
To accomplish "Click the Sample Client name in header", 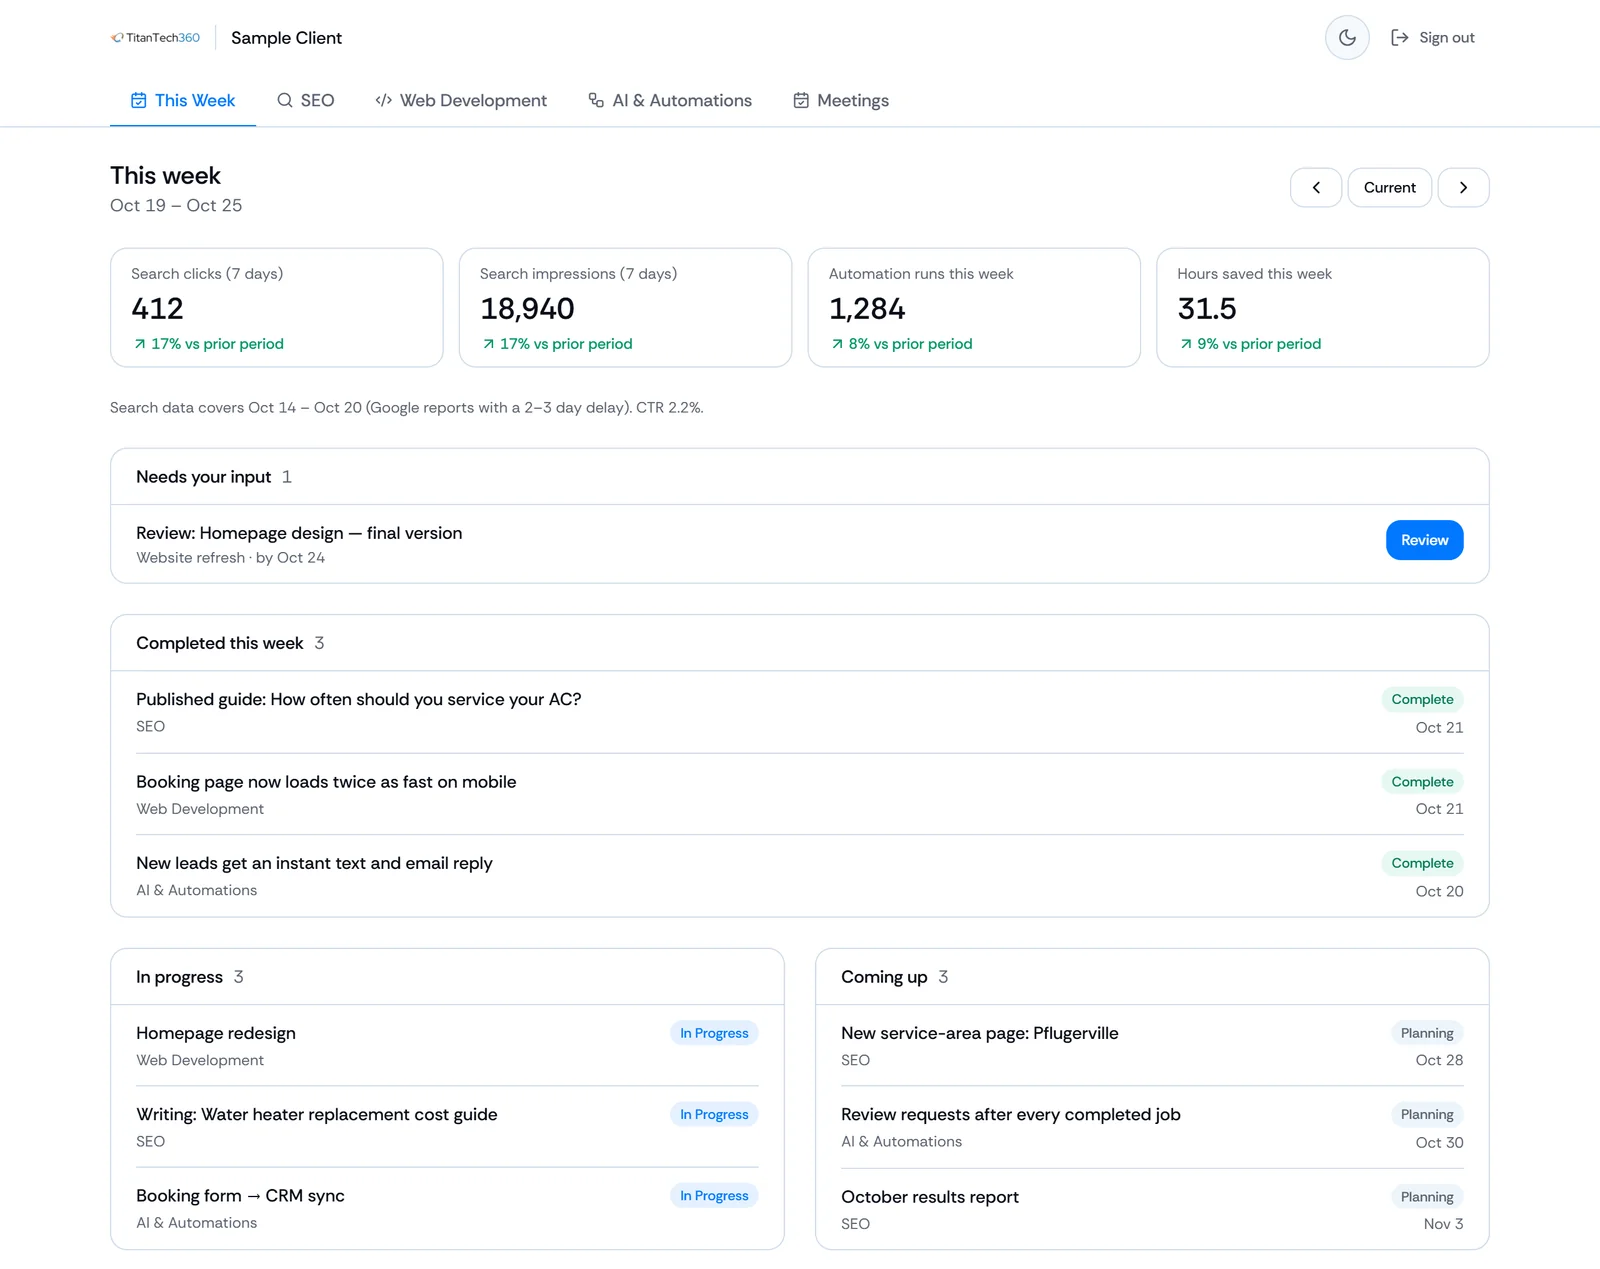I will (x=286, y=38).
